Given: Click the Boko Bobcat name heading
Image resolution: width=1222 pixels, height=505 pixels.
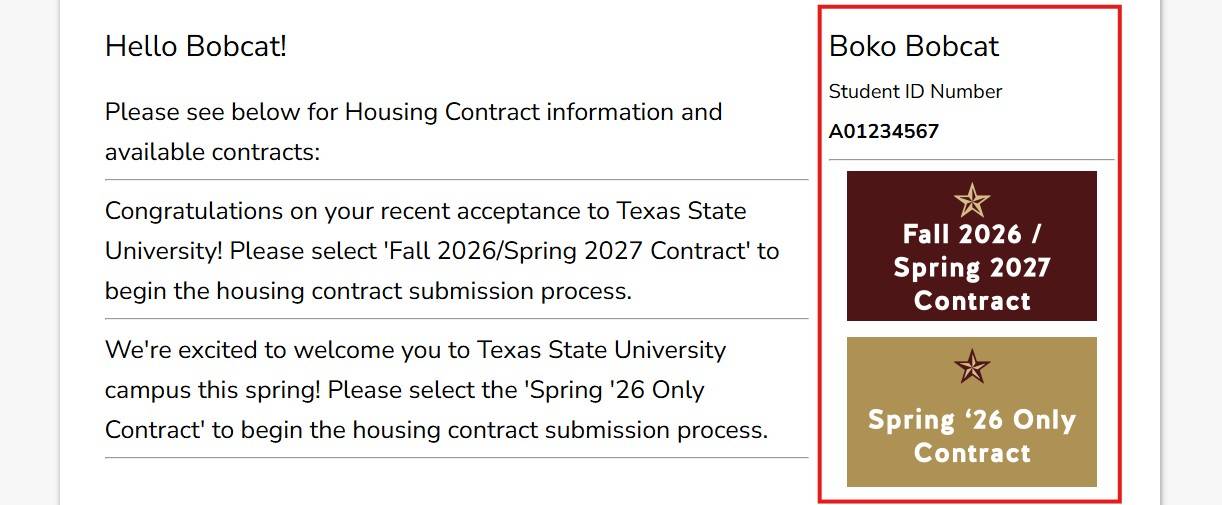Looking at the screenshot, I should tap(914, 47).
